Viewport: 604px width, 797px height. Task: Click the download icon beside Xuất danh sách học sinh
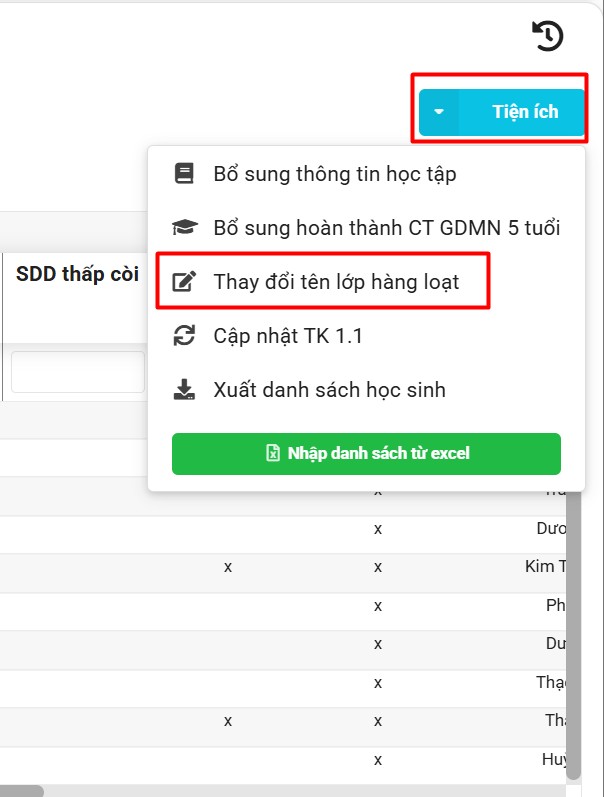tap(184, 390)
